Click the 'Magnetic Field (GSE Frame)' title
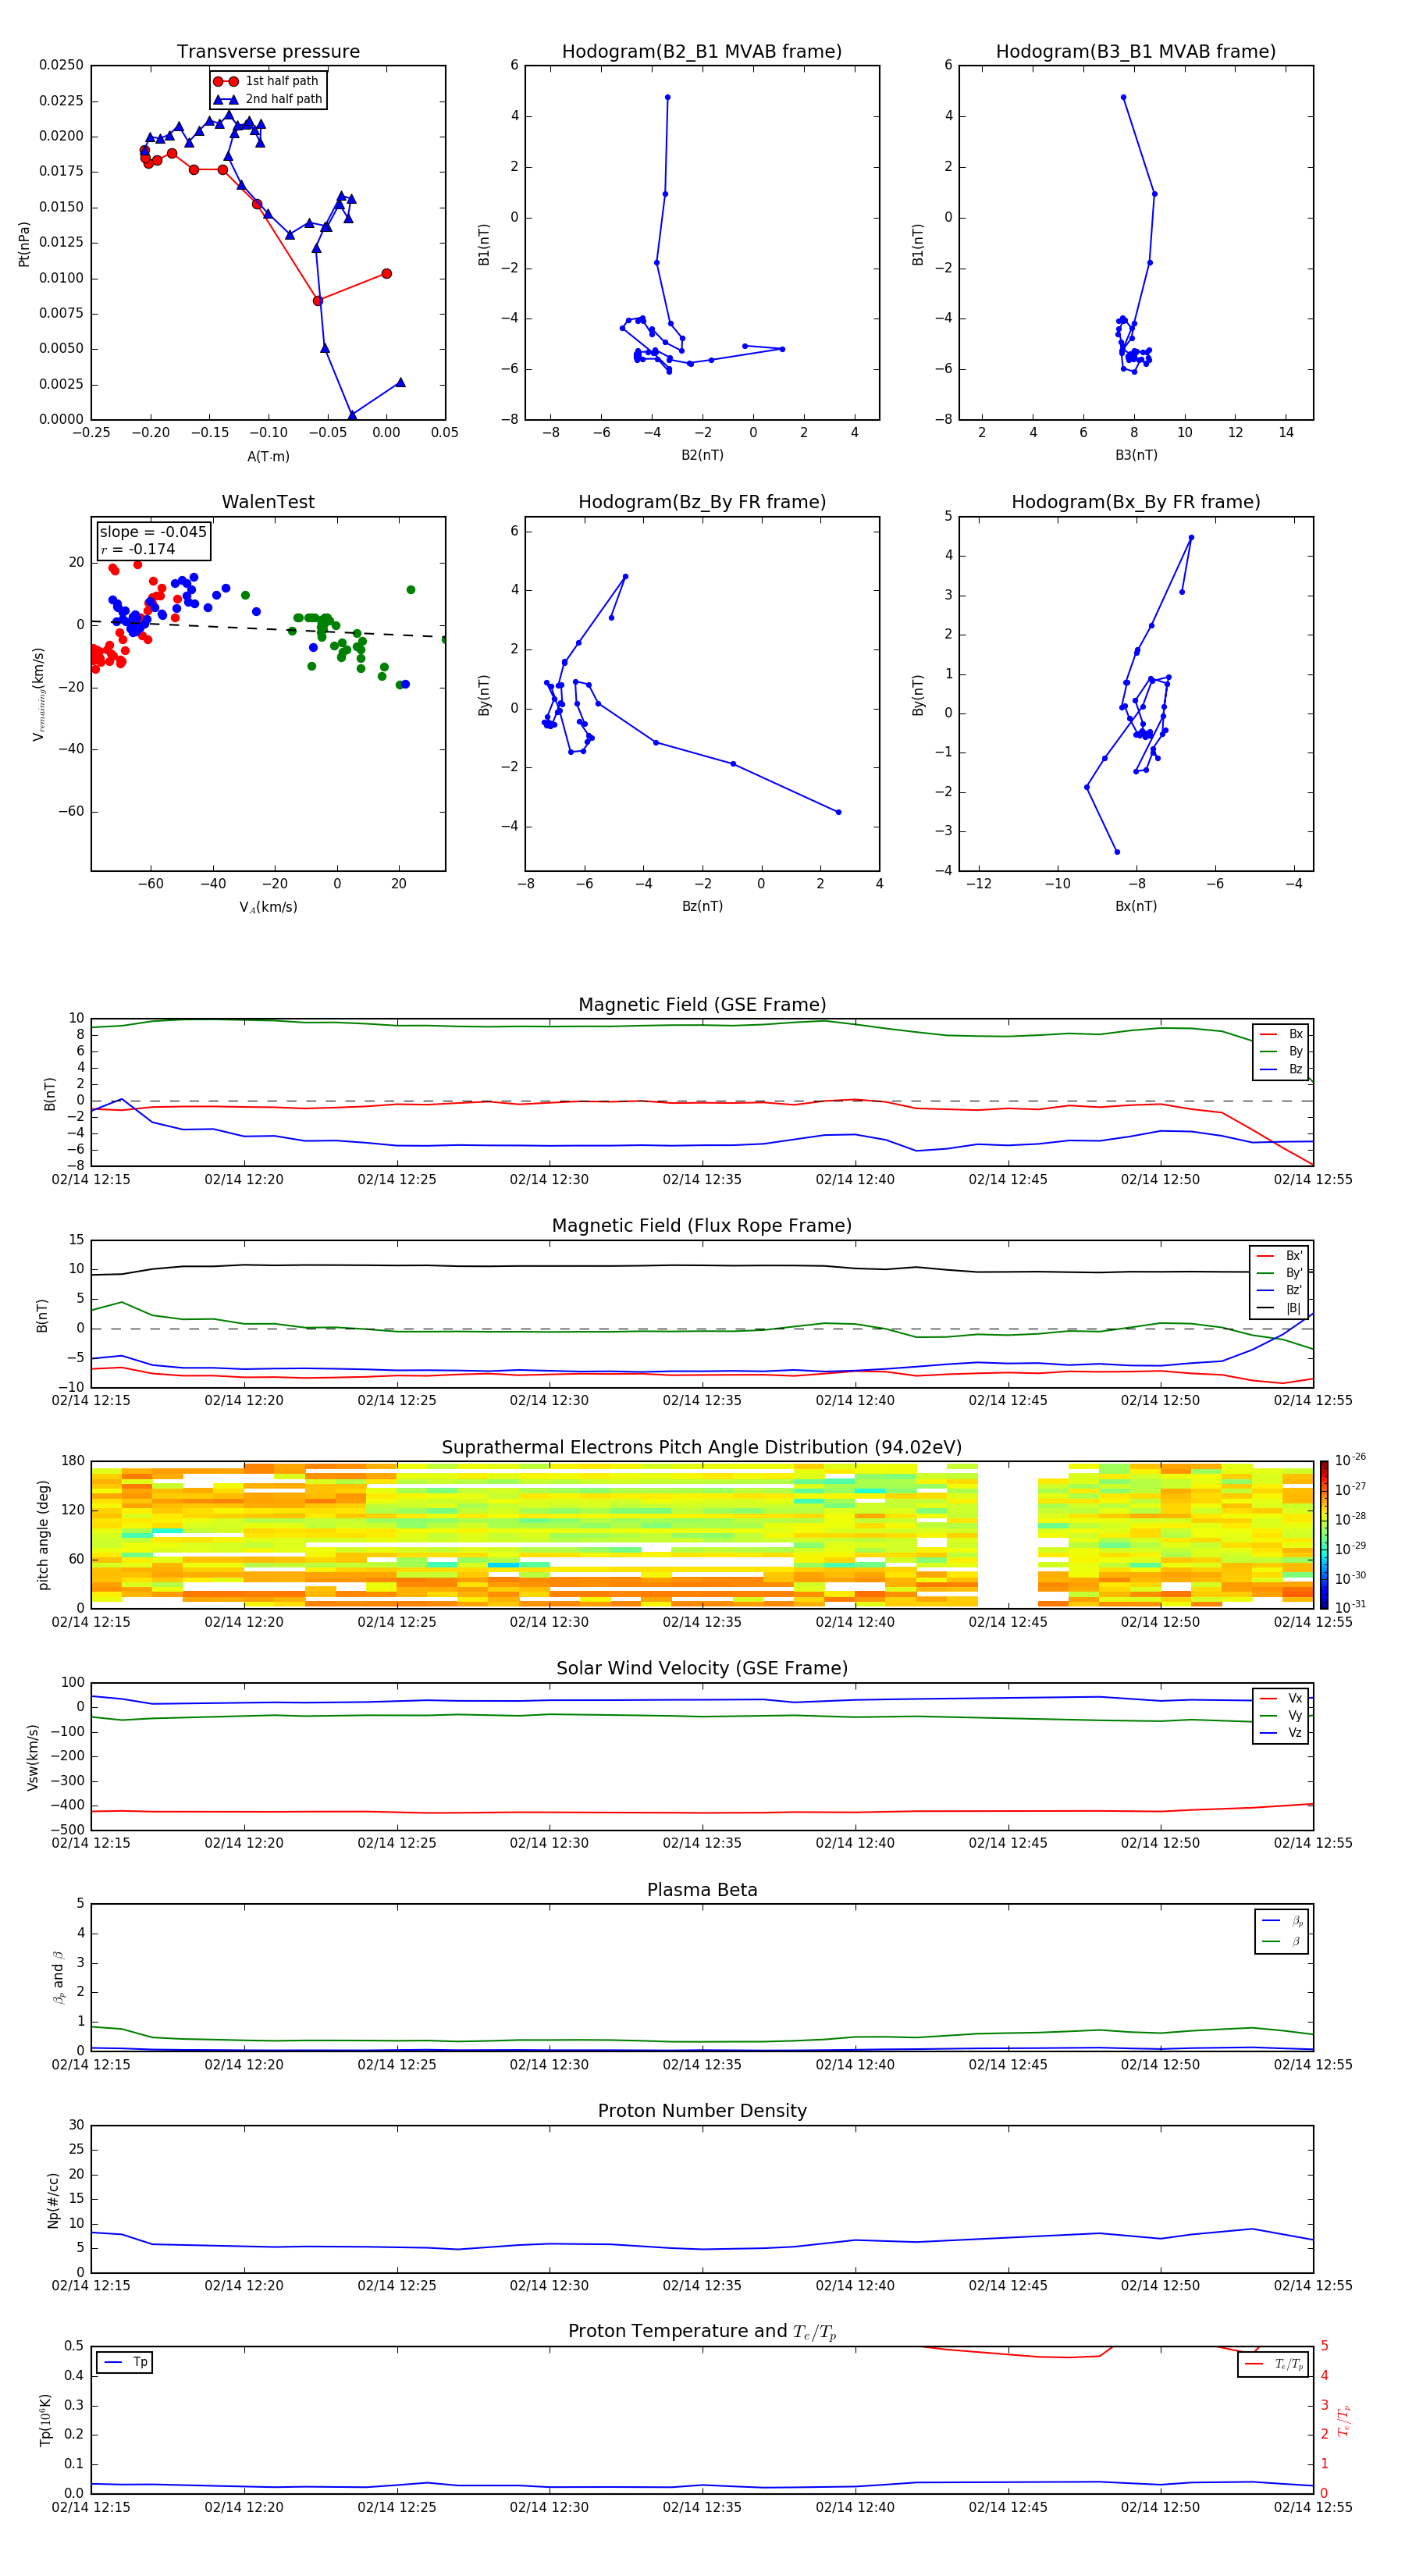1405x2576 pixels. [x=702, y=1005]
